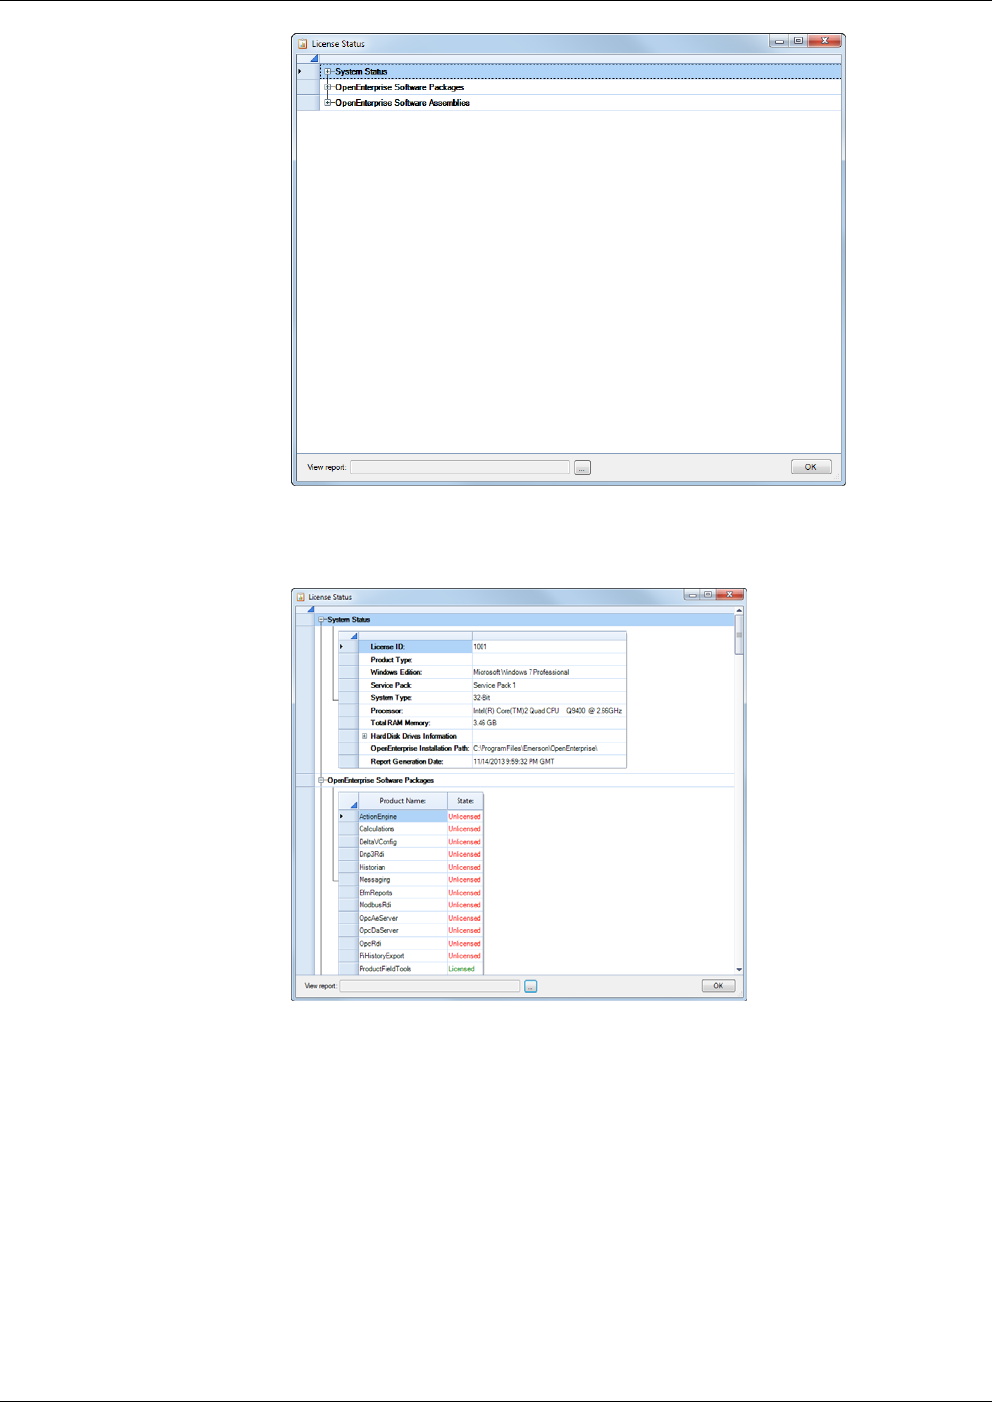Select the ActionEngine product row

click(x=402, y=817)
